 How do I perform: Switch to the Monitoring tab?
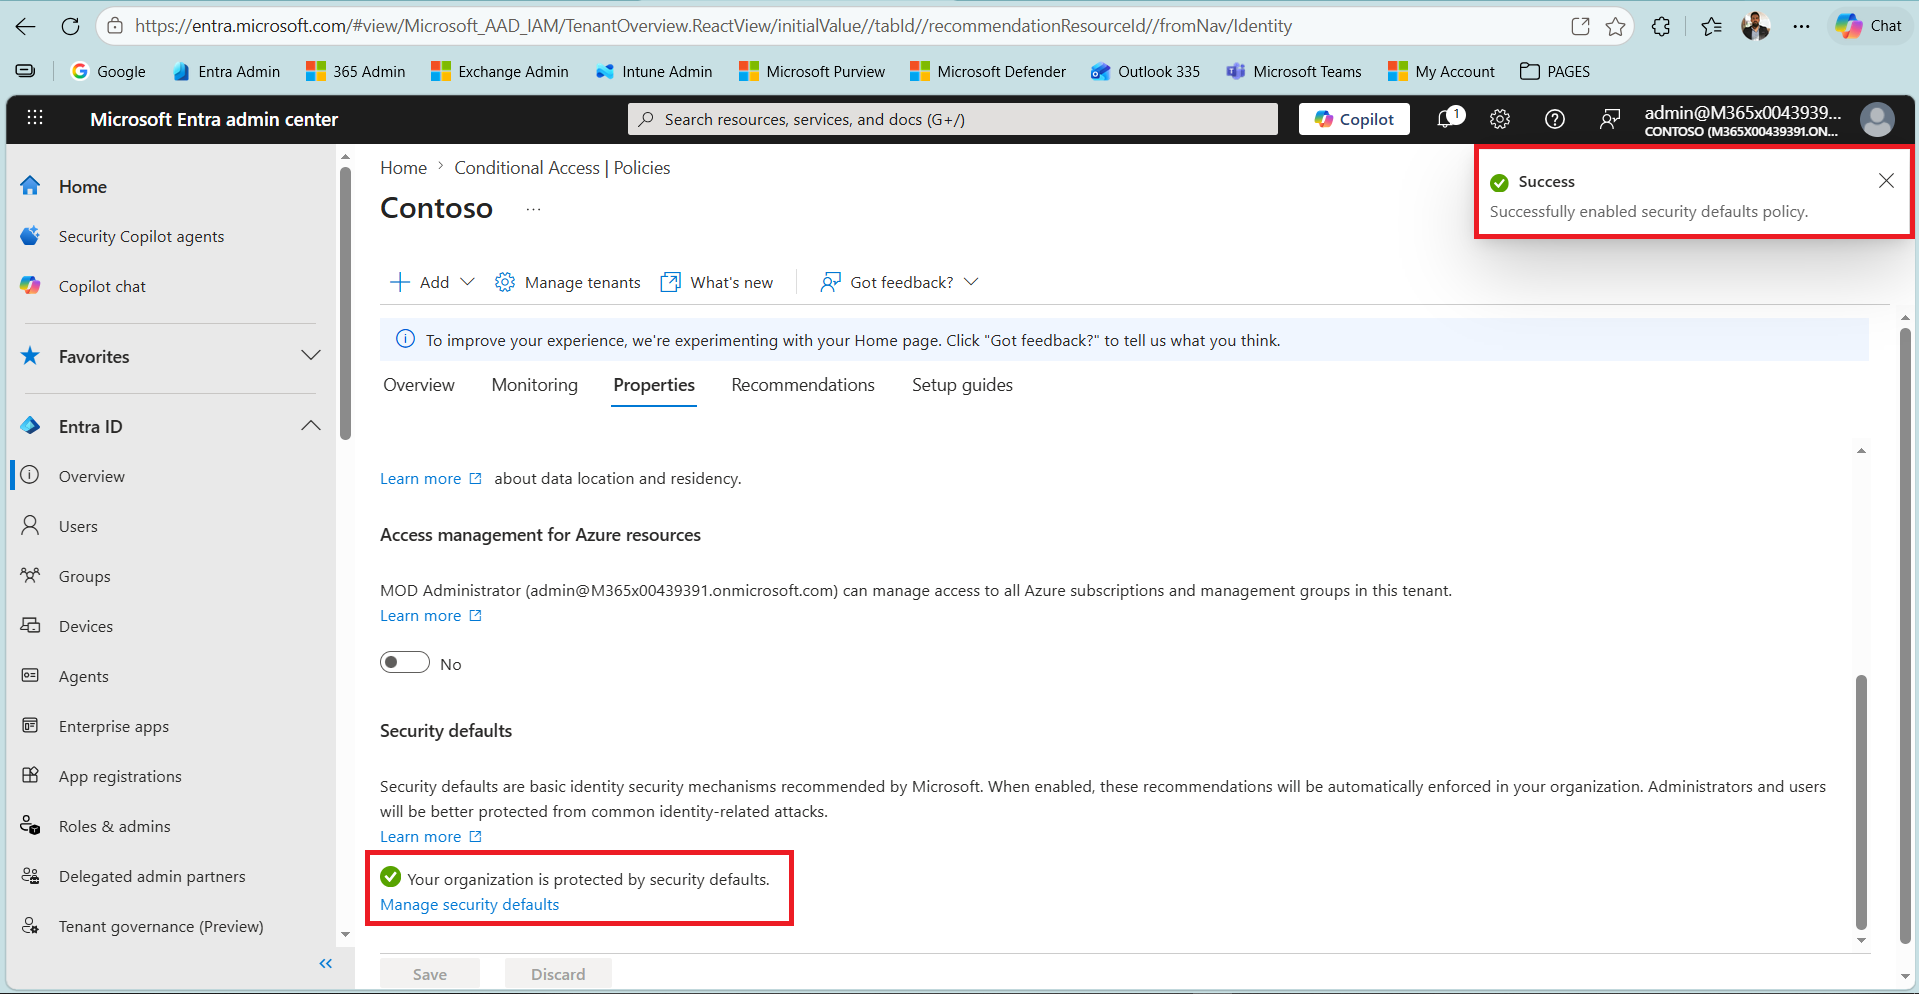click(x=535, y=385)
